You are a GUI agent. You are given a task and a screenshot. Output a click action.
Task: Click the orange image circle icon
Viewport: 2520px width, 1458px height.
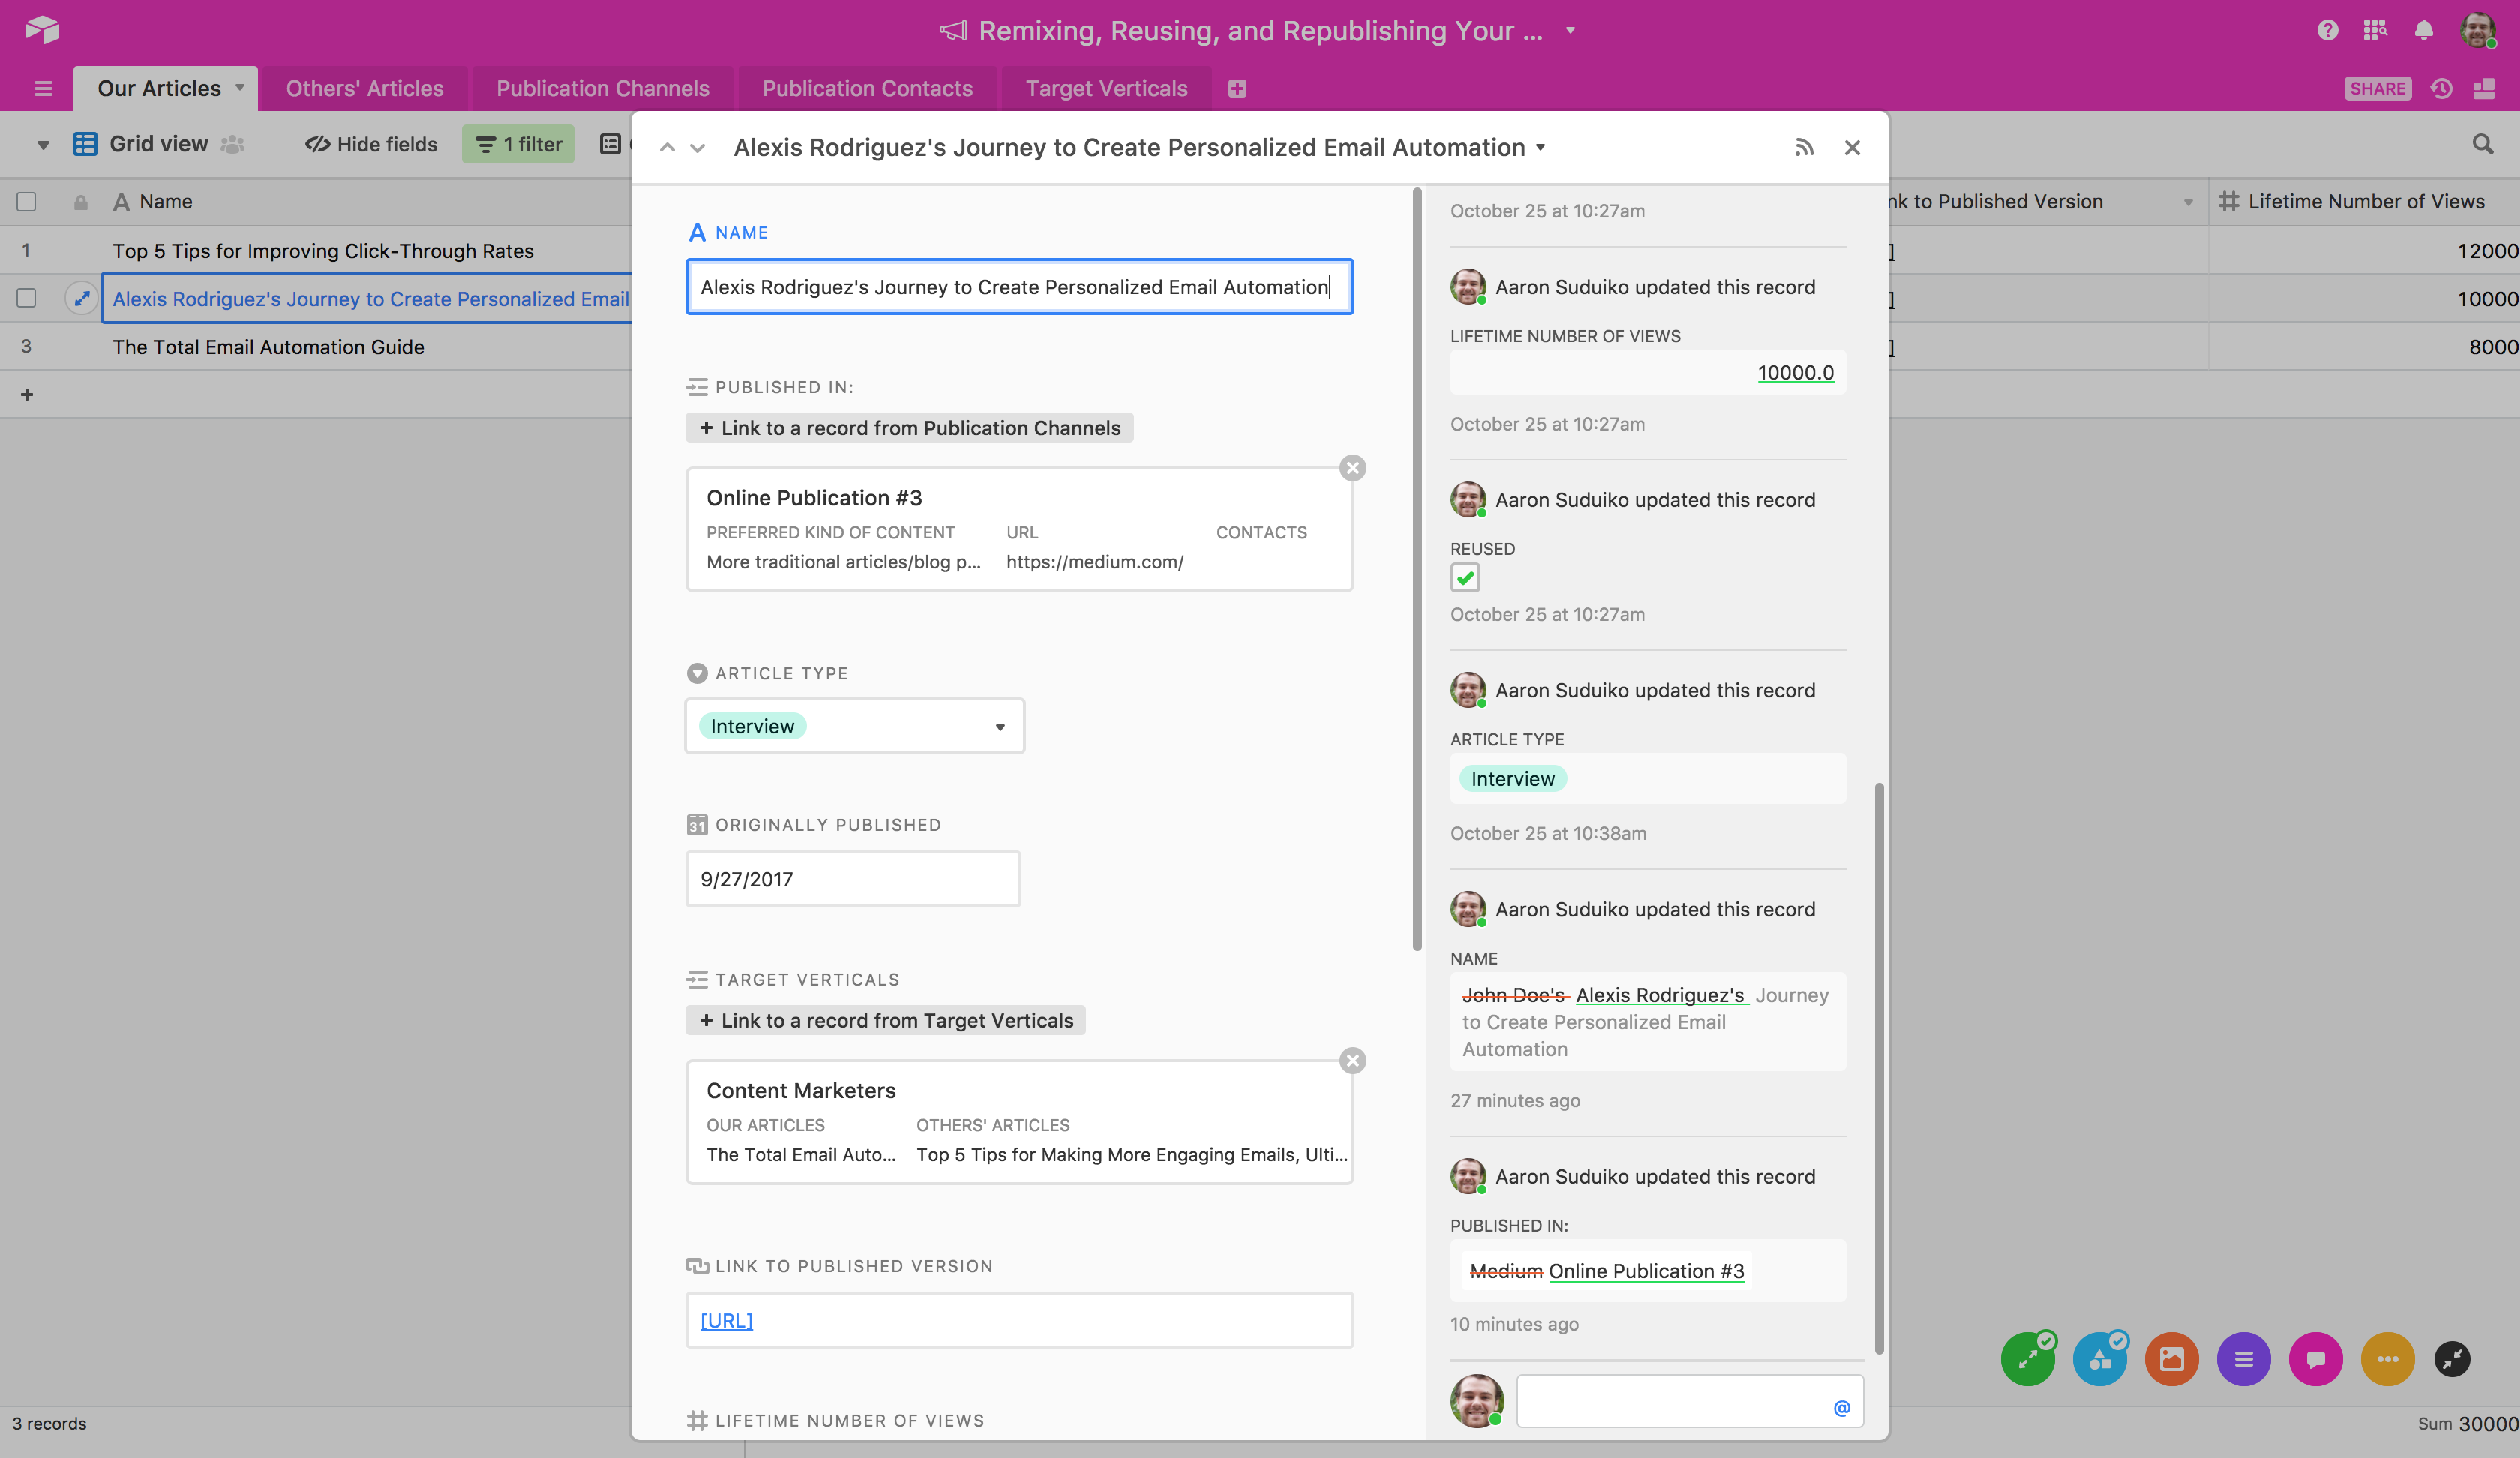tap(2172, 1359)
